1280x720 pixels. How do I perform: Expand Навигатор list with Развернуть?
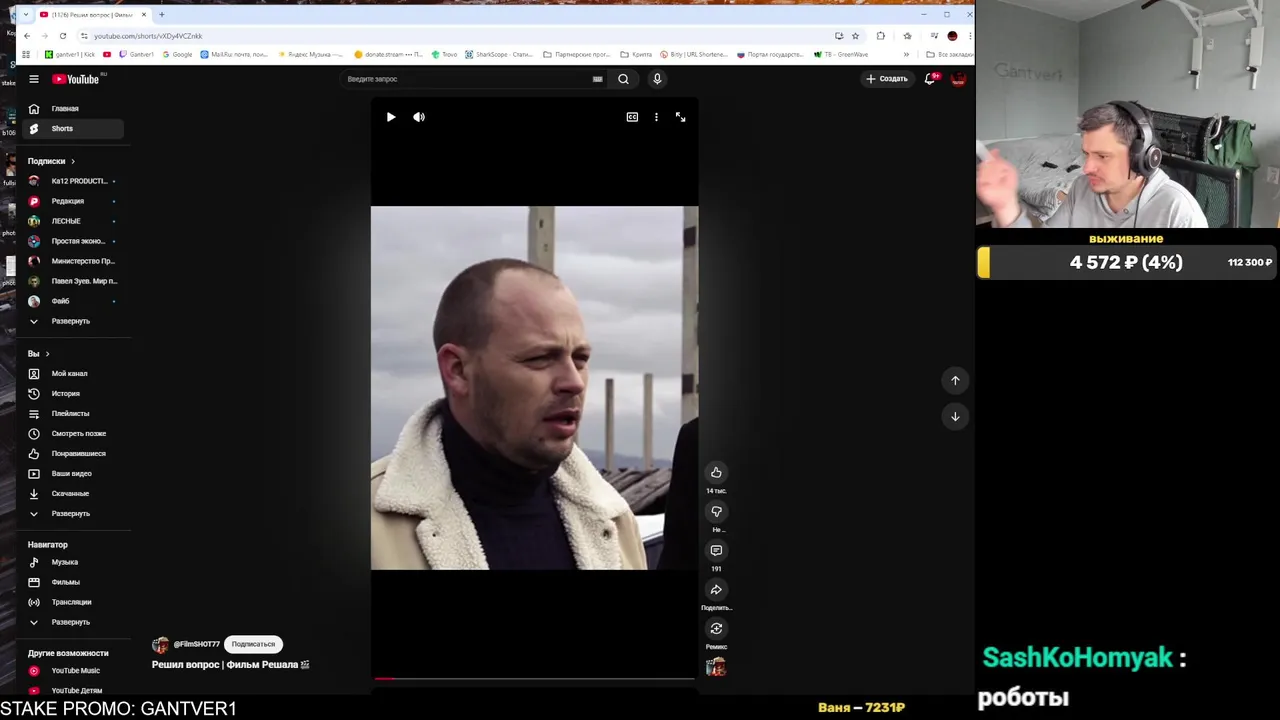point(72,622)
